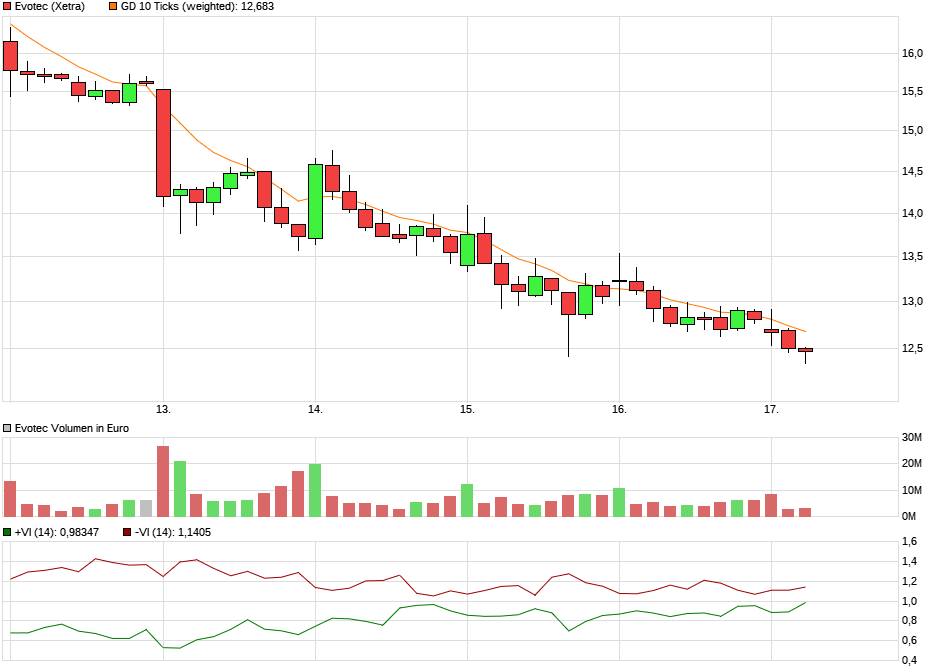The width and height of the screenshot is (940, 670).
Task: Click the dark red -VI (14) legend marker
Action: tap(125, 534)
